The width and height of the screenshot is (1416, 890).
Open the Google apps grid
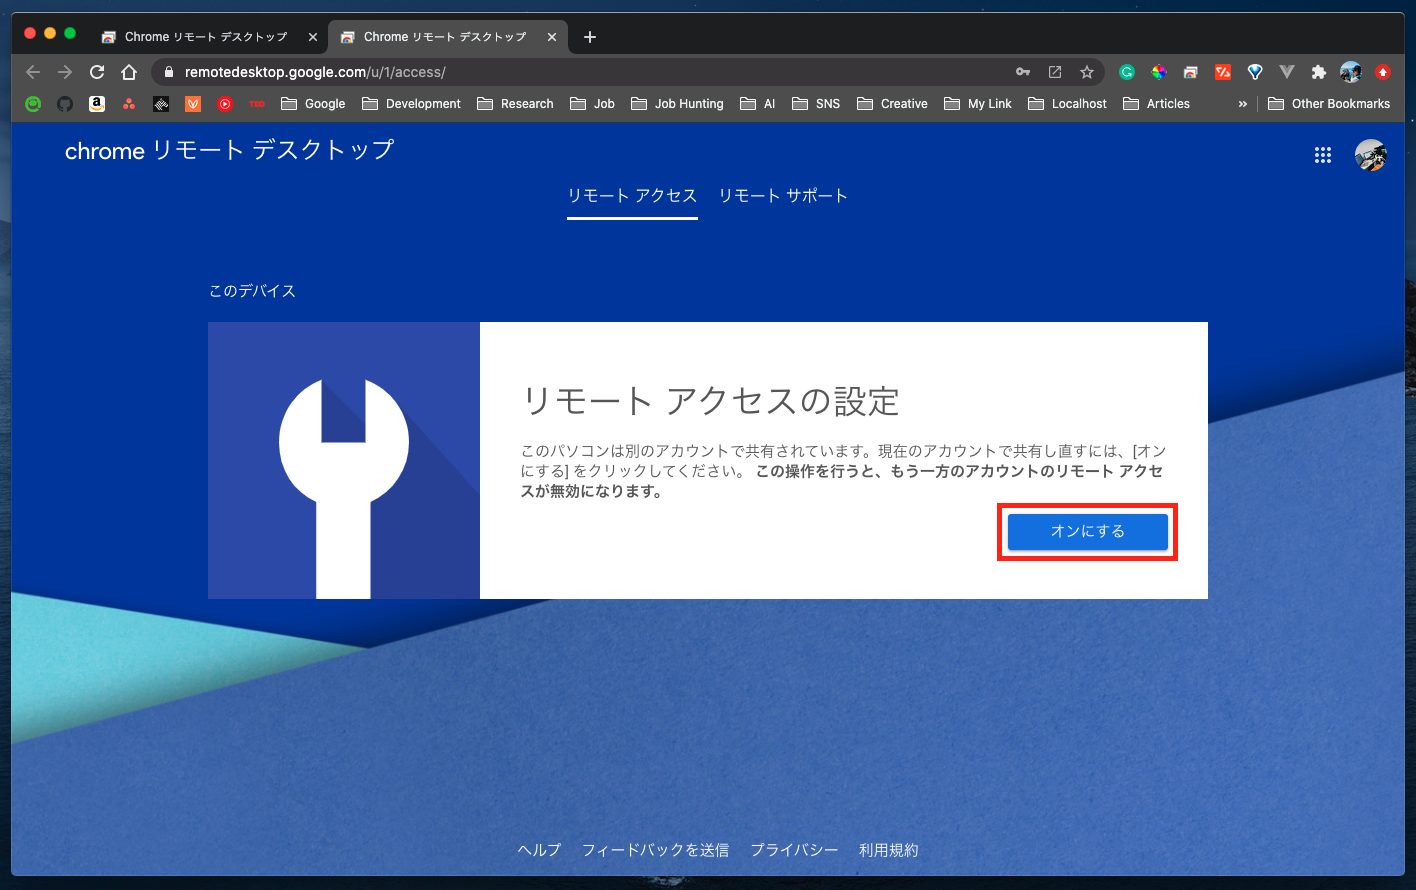[x=1323, y=155]
